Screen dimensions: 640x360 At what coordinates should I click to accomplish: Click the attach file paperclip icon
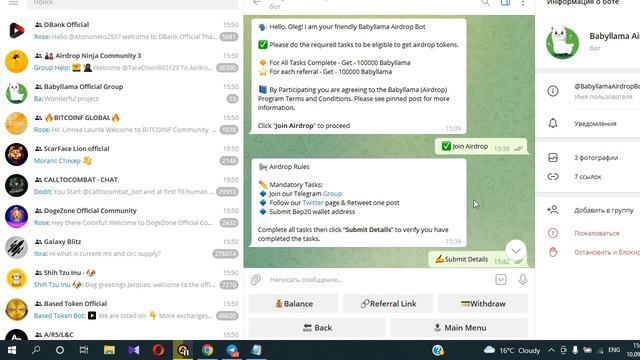tap(256, 280)
